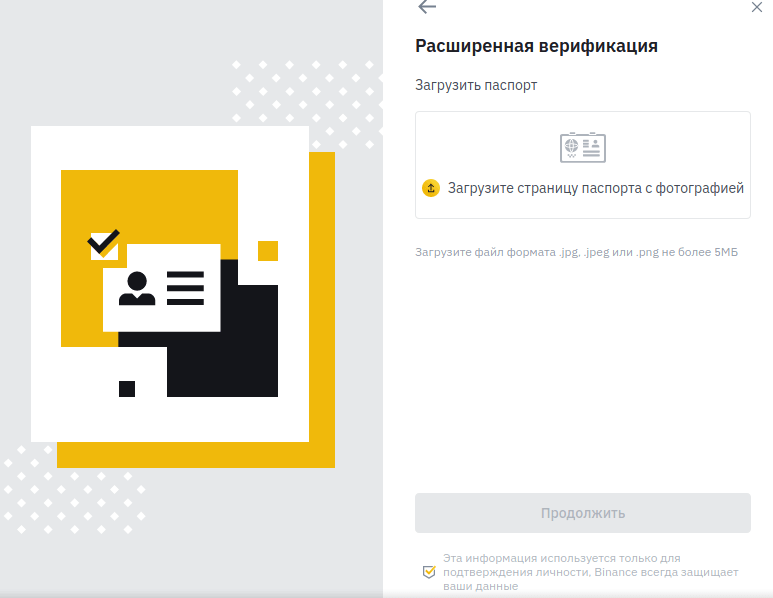Close the verification dialog with X
Image resolution: width=773 pixels, height=598 pixels.
[x=757, y=7]
